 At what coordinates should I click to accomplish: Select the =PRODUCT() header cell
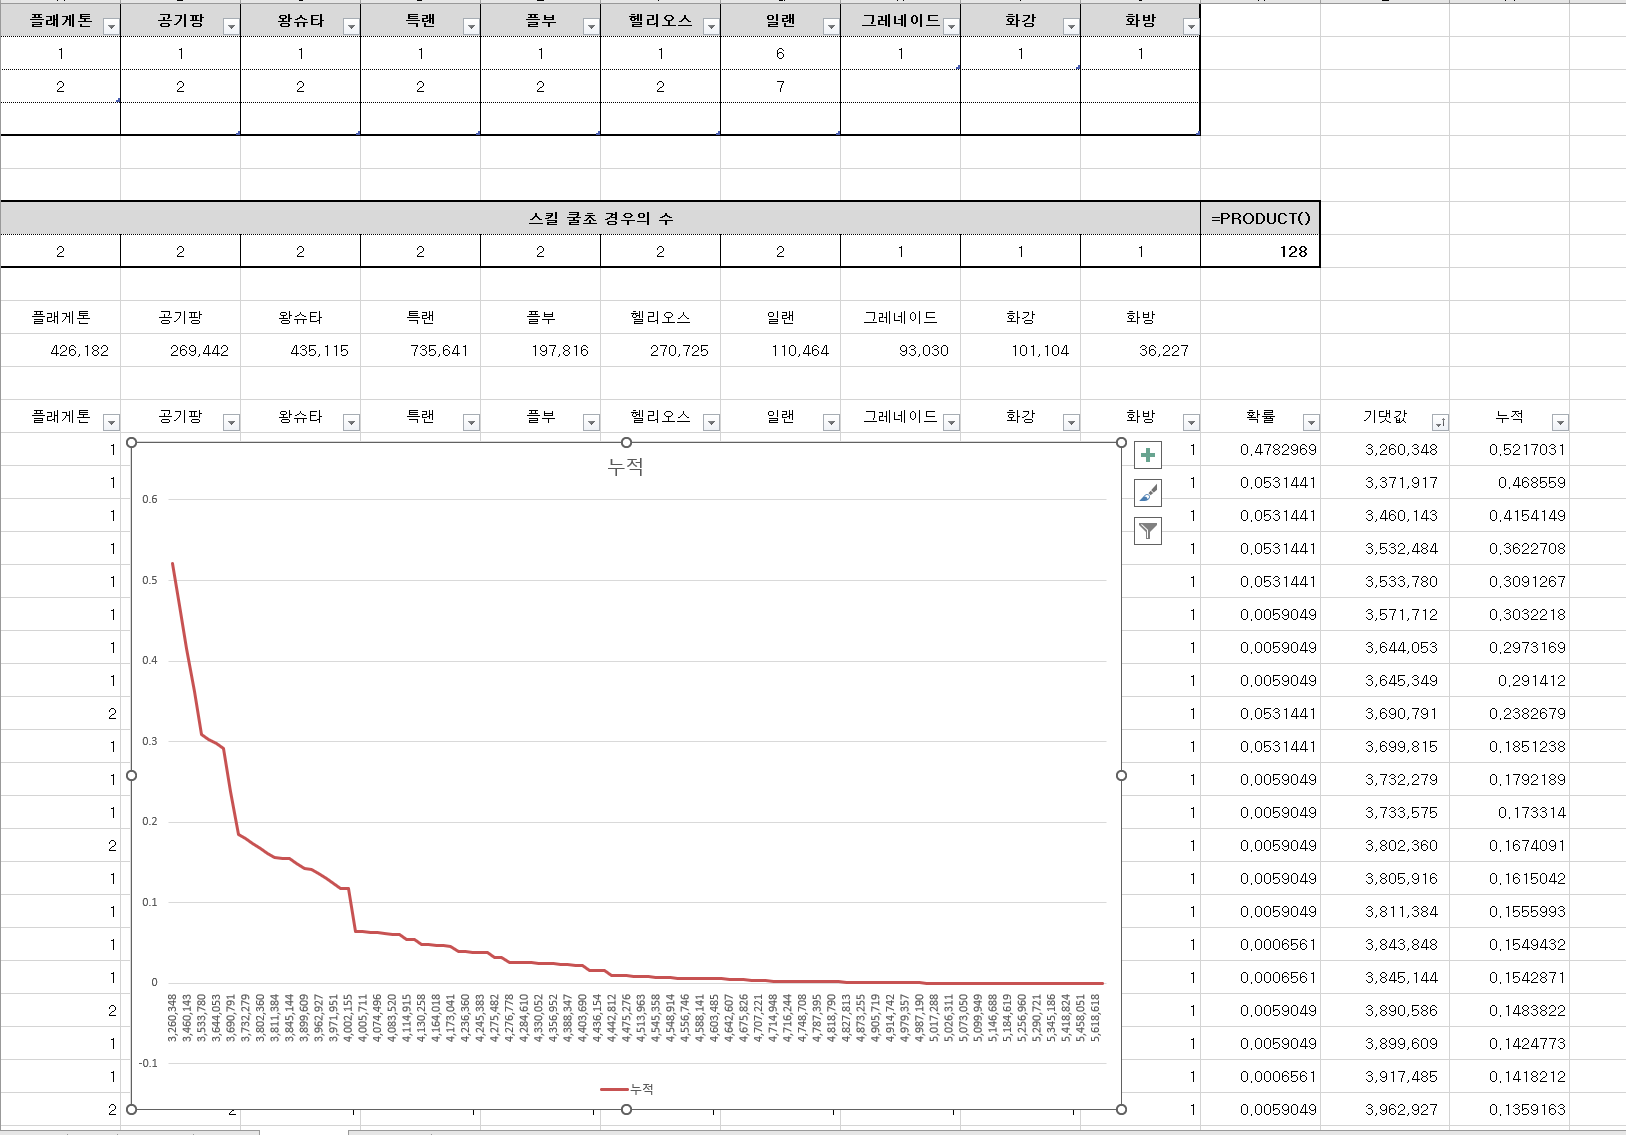coord(1260,218)
